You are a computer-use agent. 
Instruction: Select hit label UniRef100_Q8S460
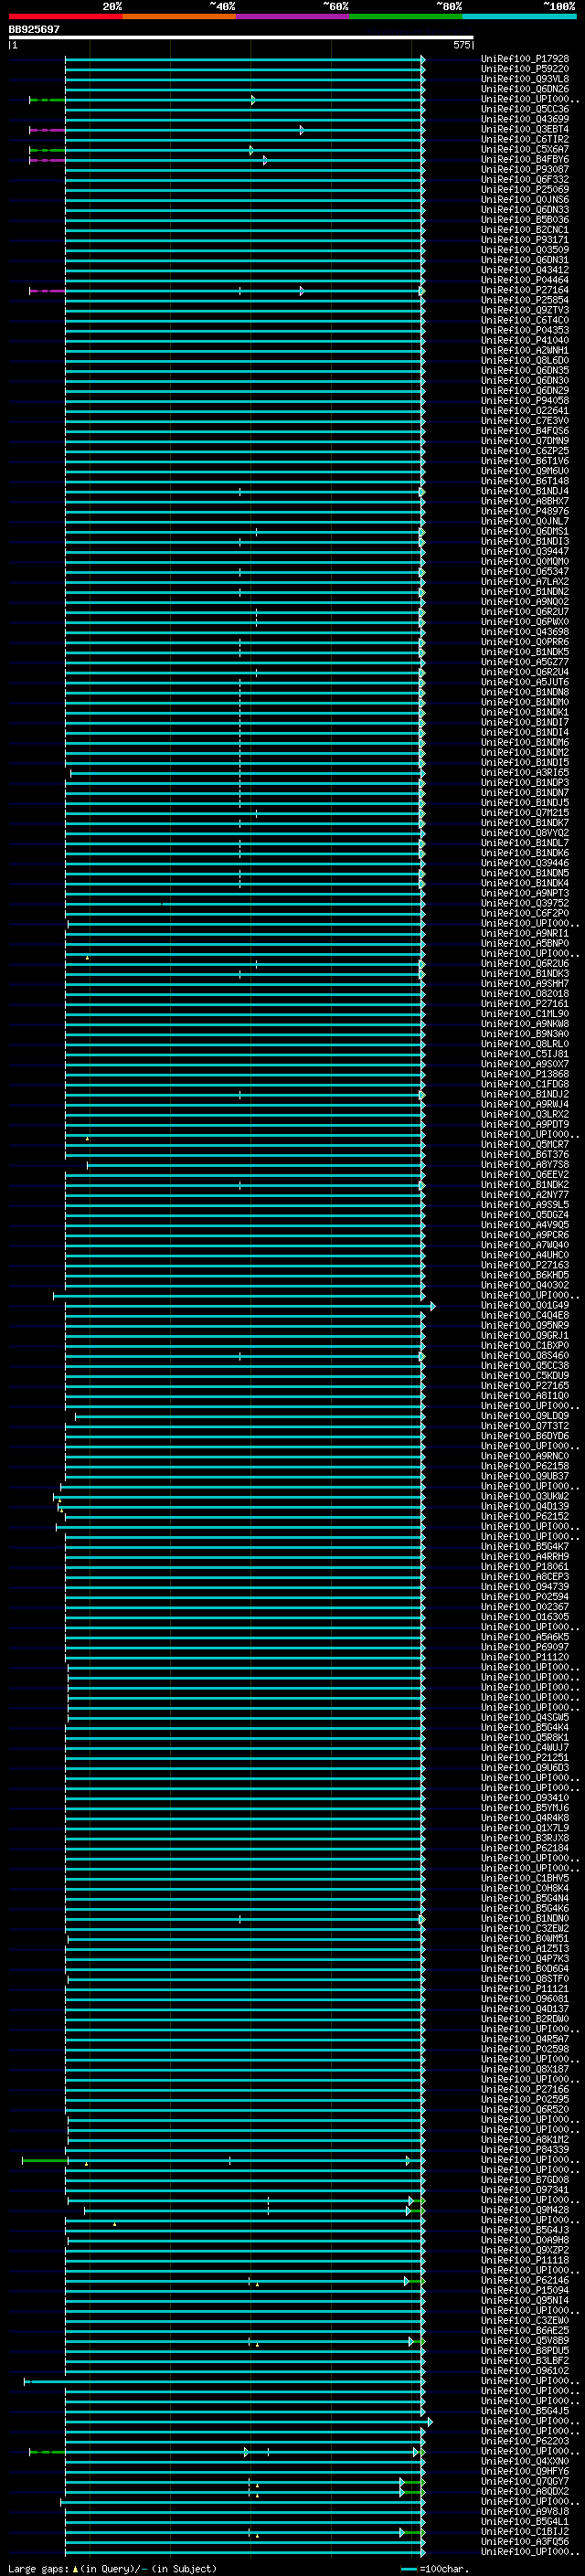[x=524, y=1356]
